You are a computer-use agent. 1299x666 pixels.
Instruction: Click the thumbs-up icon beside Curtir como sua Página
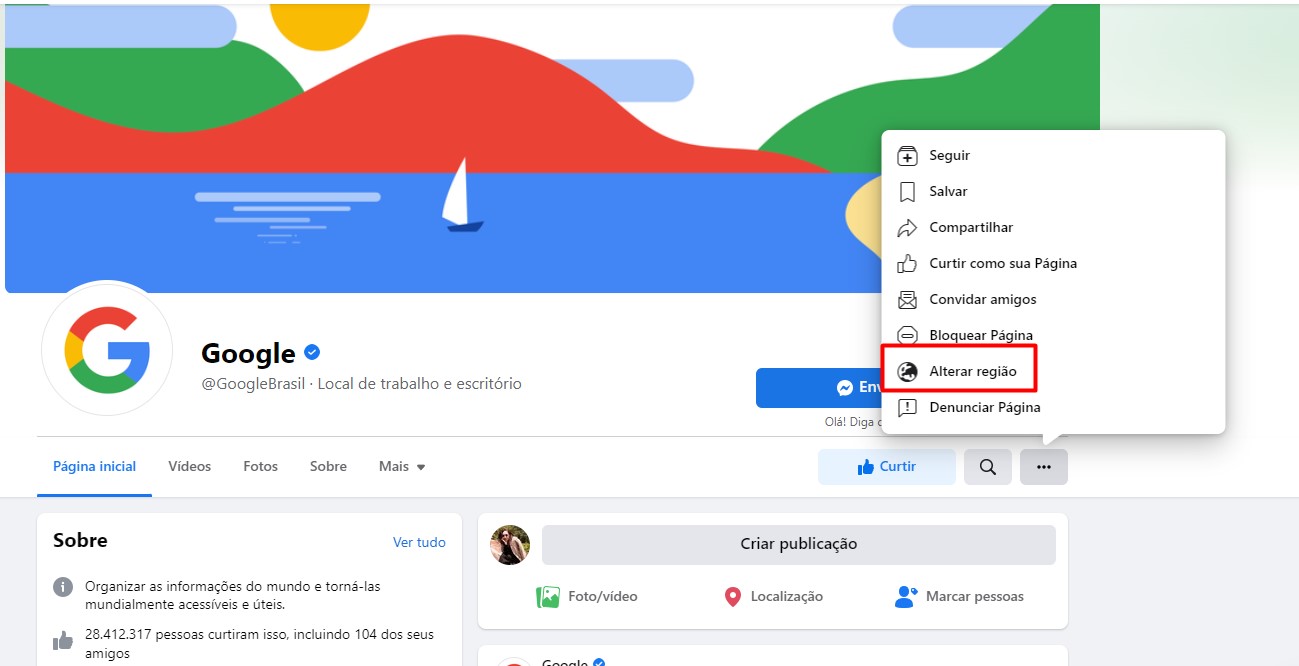(907, 264)
